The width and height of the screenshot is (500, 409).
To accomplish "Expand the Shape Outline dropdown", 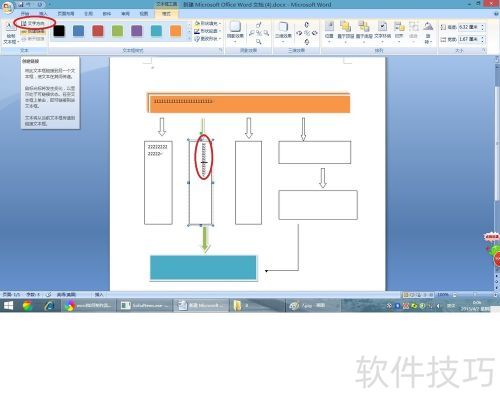I will point(208,31).
